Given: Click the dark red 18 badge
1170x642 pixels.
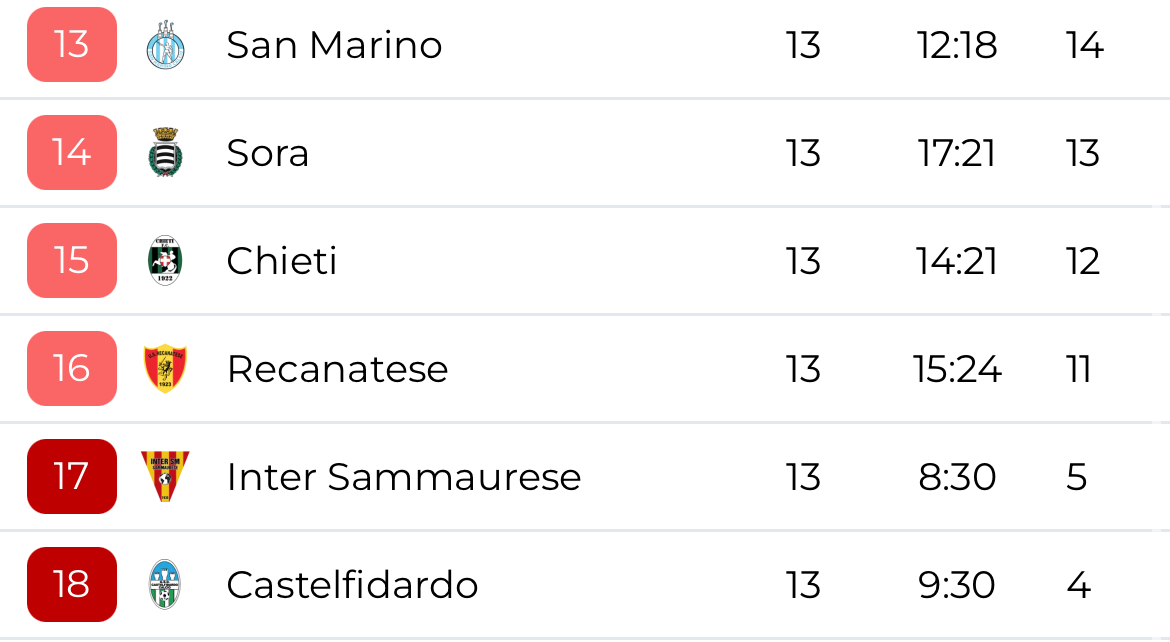Looking at the screenshot, I should pyautogui.click(x=72, y=585).
